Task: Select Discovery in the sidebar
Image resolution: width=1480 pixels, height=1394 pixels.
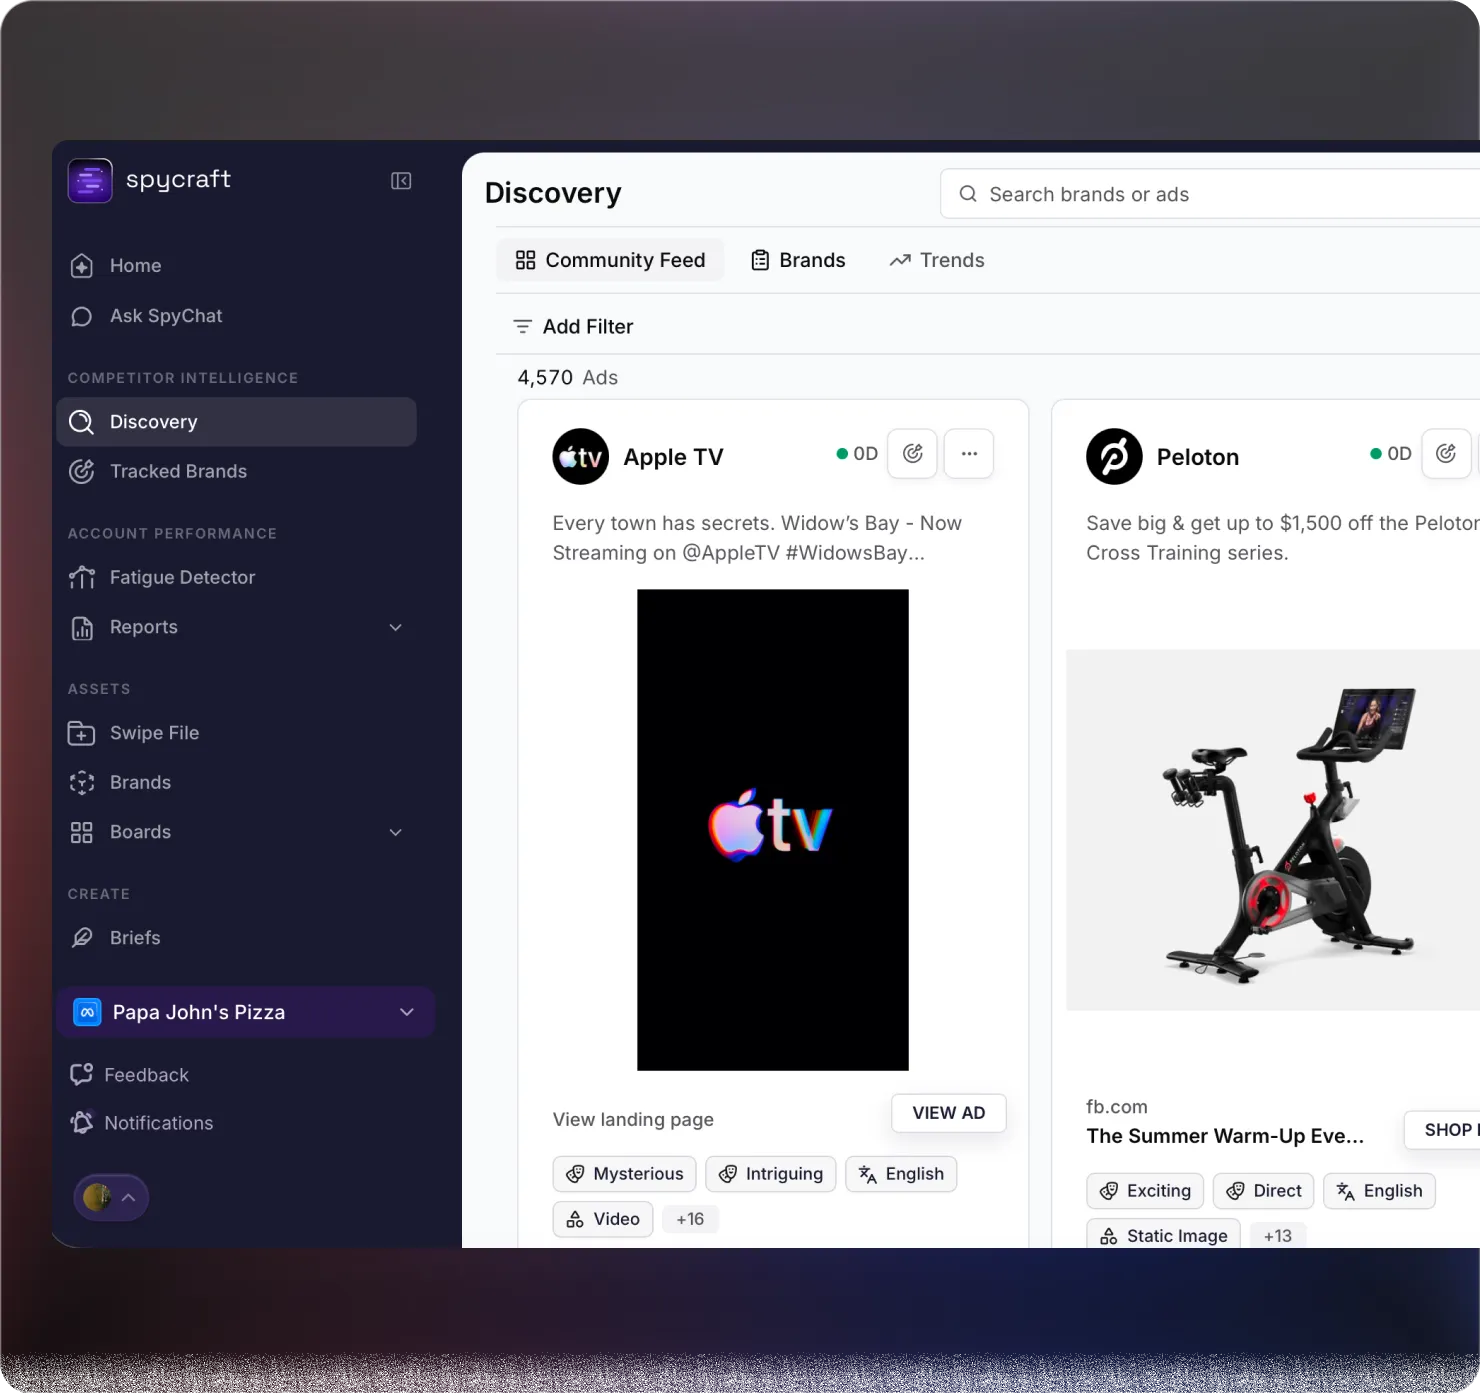Action: (x=236, y=422)
